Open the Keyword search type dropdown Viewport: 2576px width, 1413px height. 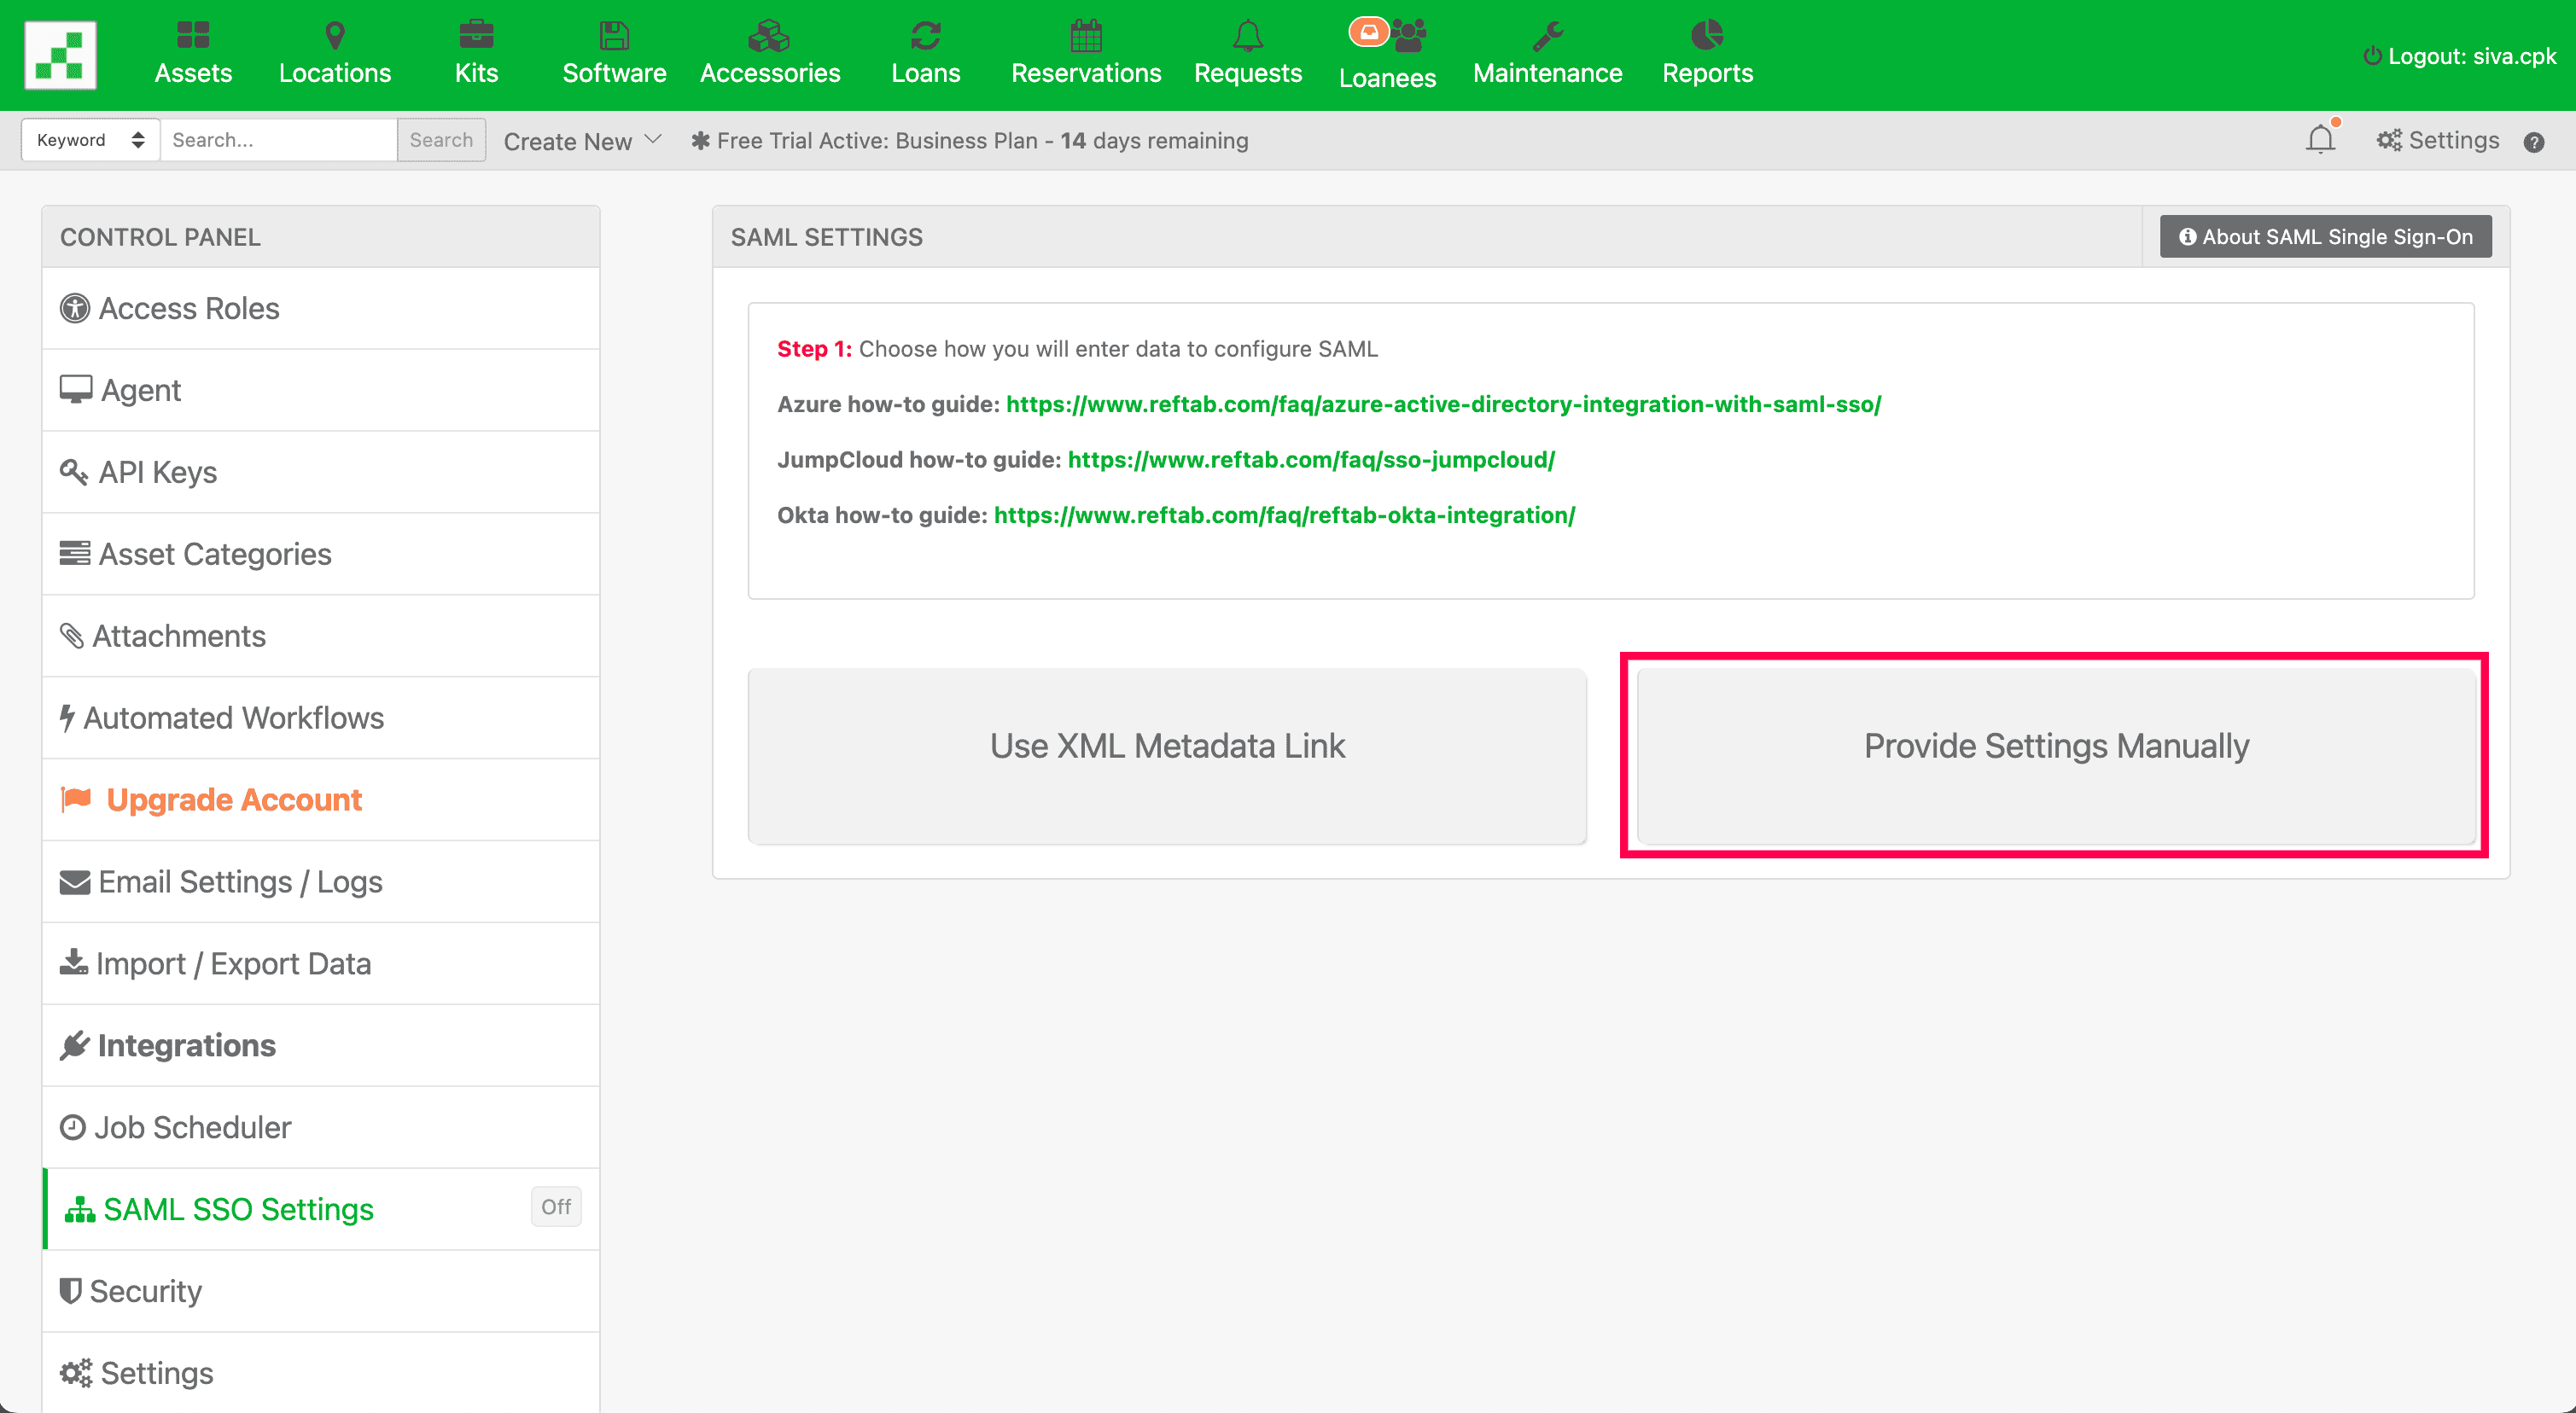coord(90,140)
